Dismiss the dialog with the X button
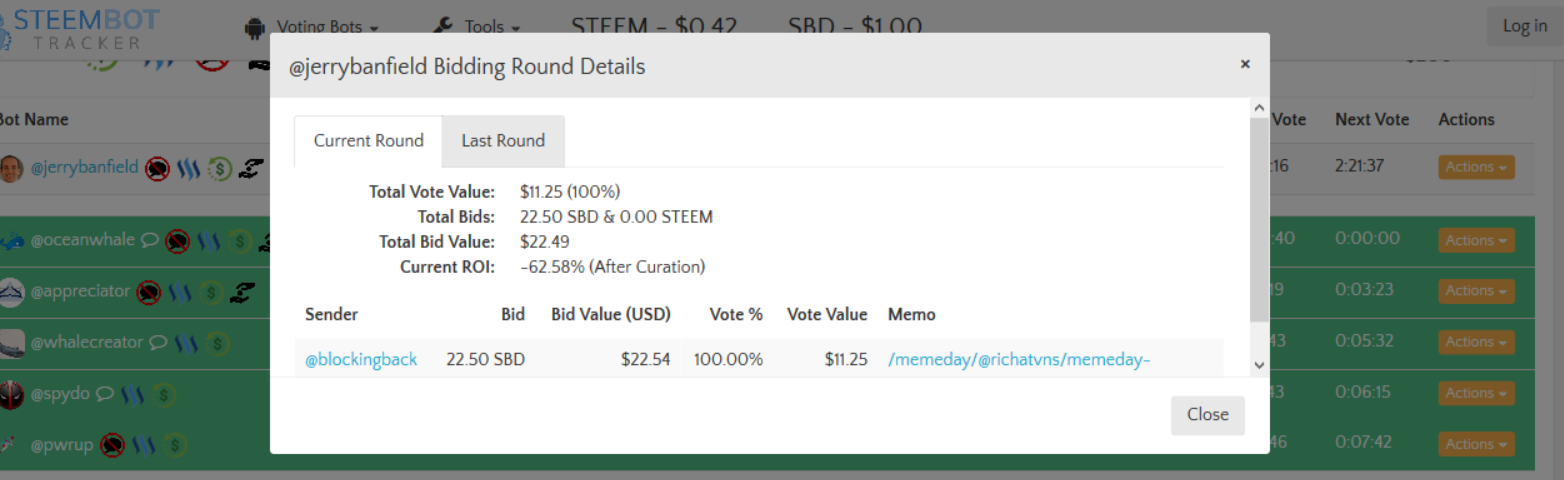 (x=1245, y=64)
